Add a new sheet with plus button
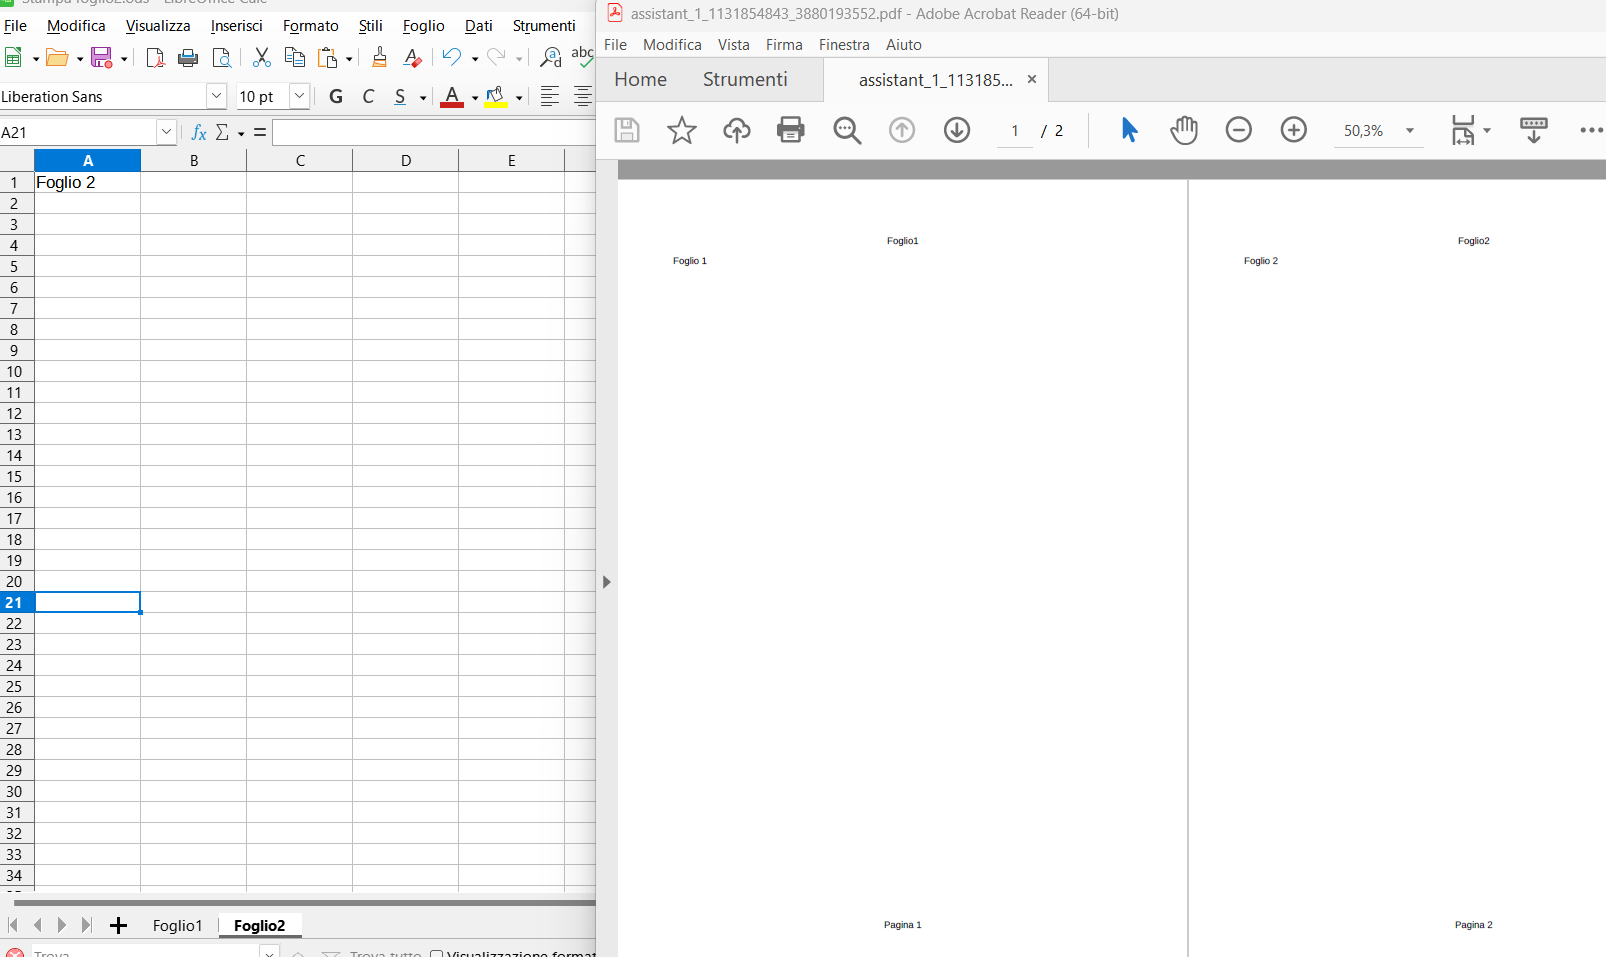 pos(118,926)
